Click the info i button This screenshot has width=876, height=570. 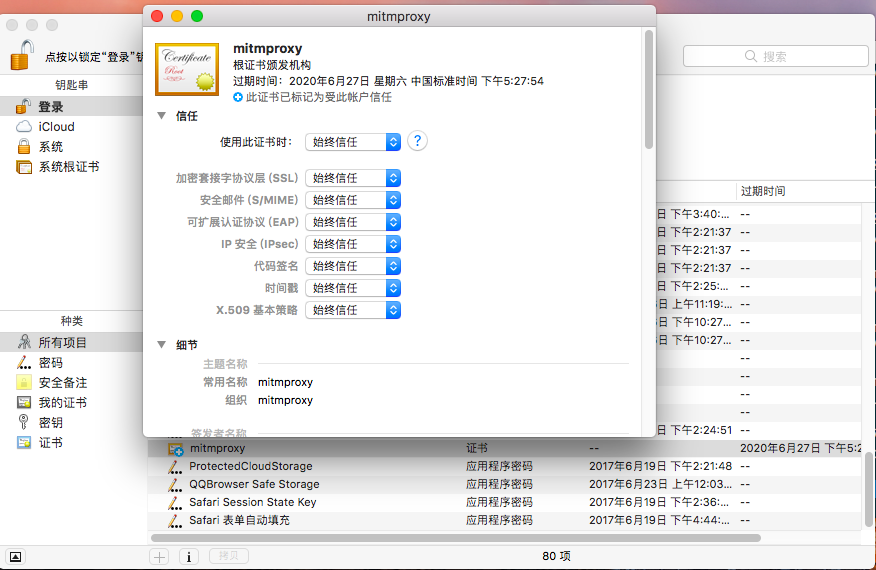point(189,557)
